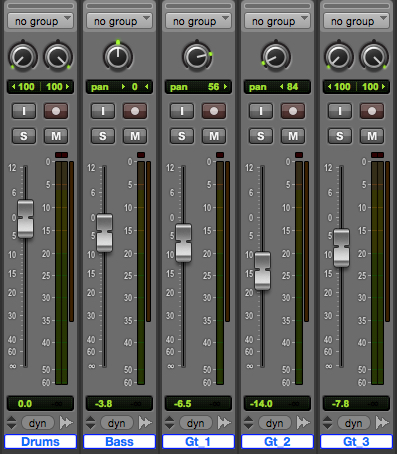
Task: Toggle input monitoring on Drums
Action: tap(24, 111)
